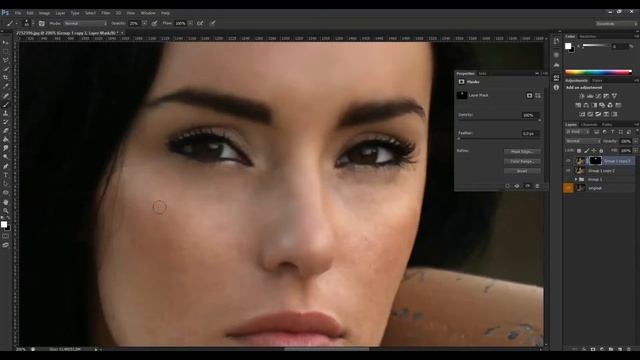Toggle pressure for opacity next to Opacity field
Viewport: 640px width, 360px height.
(154, 24)
